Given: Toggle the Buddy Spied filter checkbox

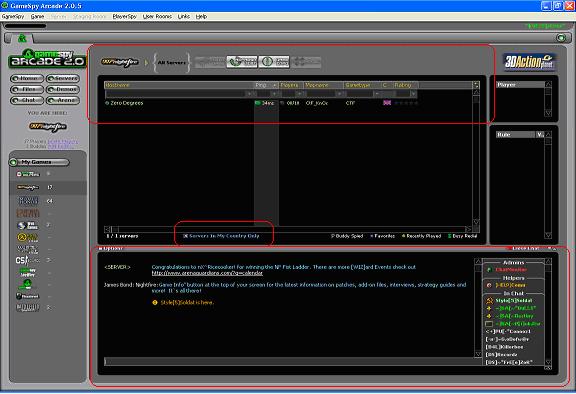Looking at the screenshot, I should point(333,236).
